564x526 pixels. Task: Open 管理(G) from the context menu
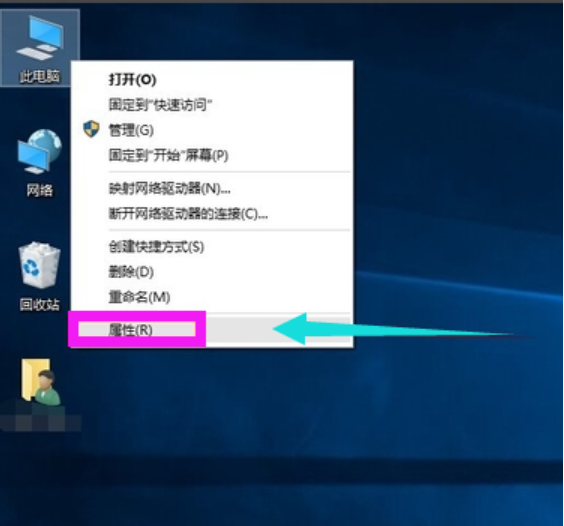(212, 130)
